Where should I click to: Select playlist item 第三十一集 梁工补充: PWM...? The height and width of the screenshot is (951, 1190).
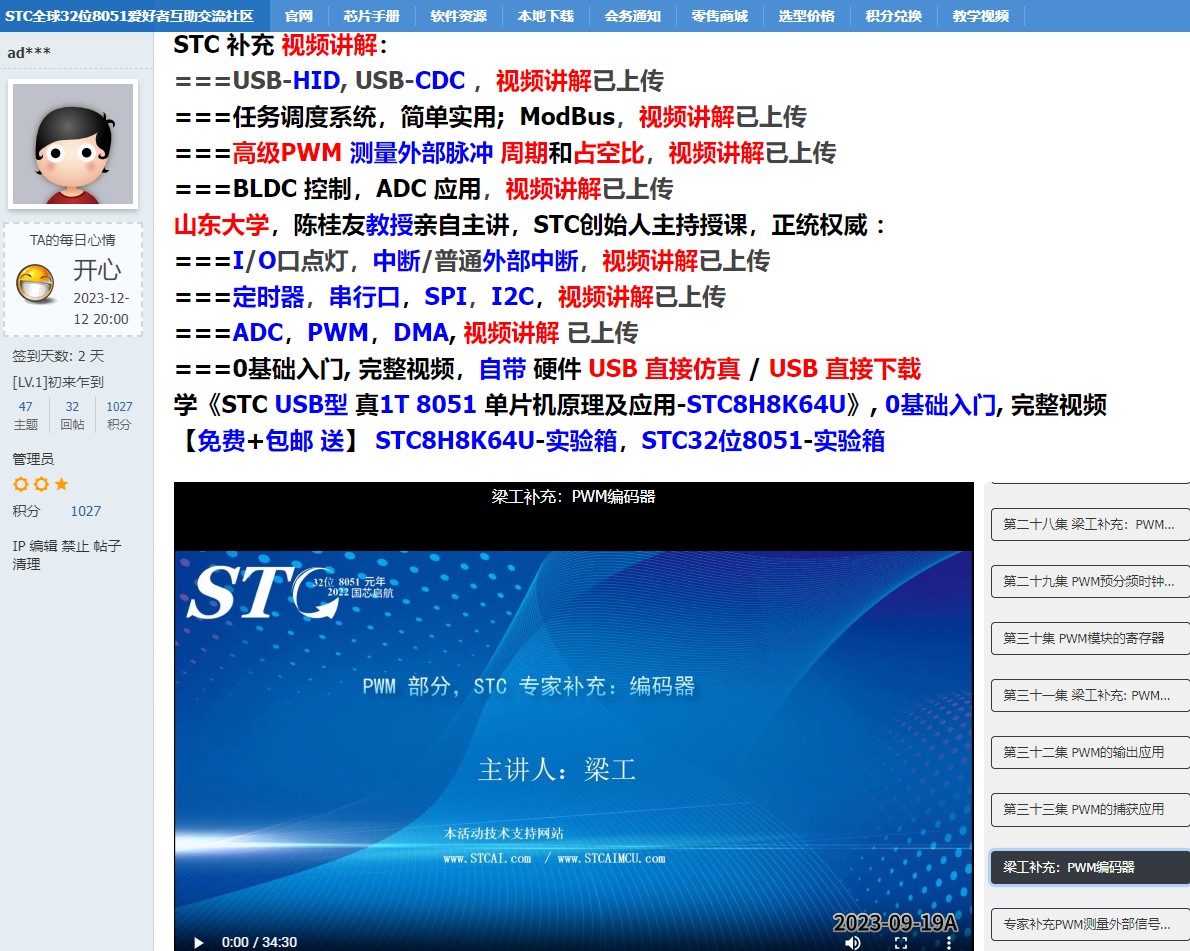tap(1090, 695)
